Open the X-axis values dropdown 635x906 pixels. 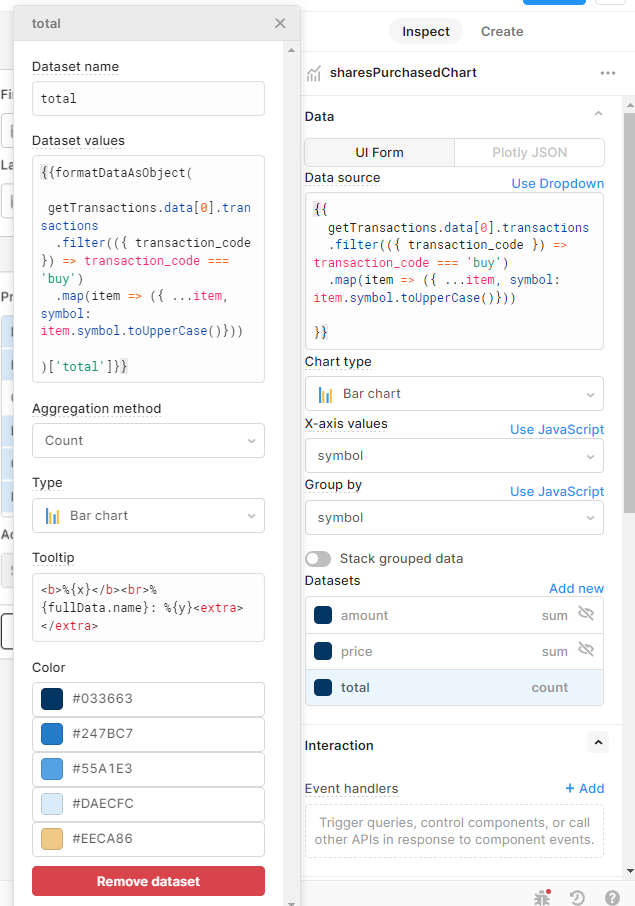pyautogui.click(x=454, y=456)
